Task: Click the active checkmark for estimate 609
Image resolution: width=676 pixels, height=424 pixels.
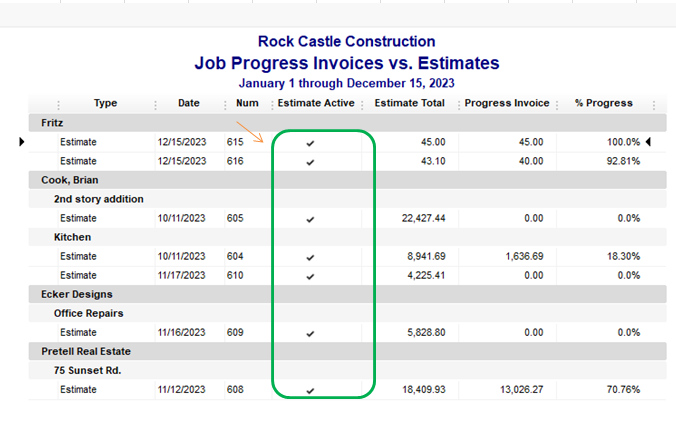Action: point(310,333)
